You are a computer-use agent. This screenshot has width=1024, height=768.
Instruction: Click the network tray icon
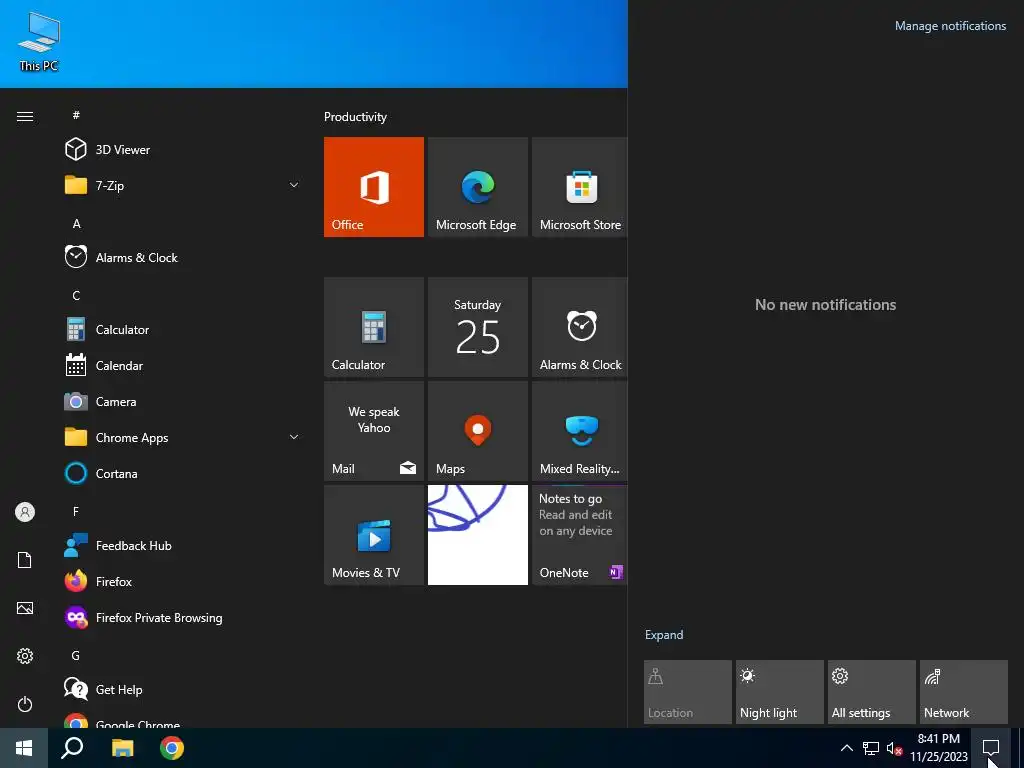pos(871,748)
